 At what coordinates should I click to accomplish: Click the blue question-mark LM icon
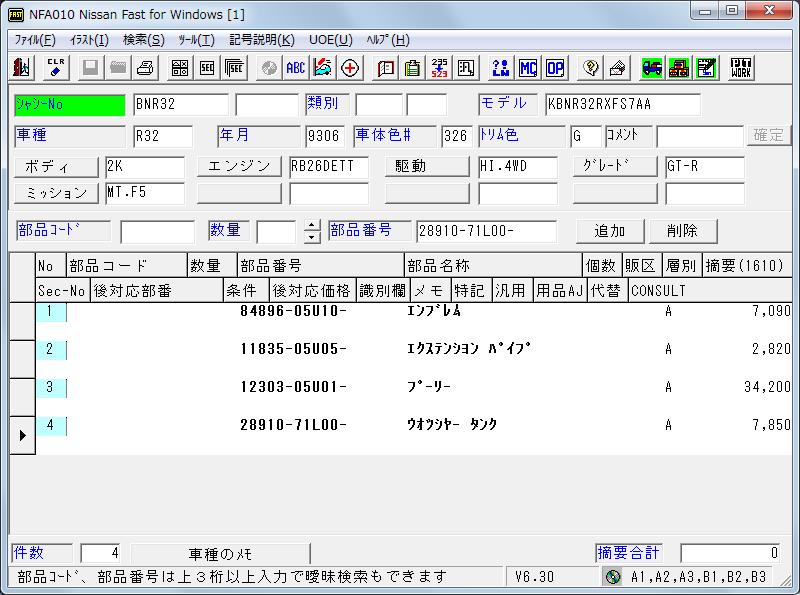coord(501,68)
